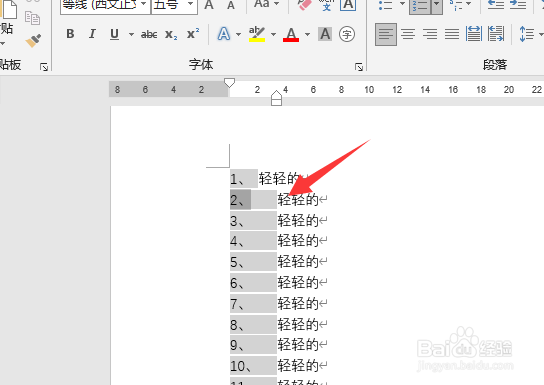Expand underline style dropdown arrow

pos(131,34)
